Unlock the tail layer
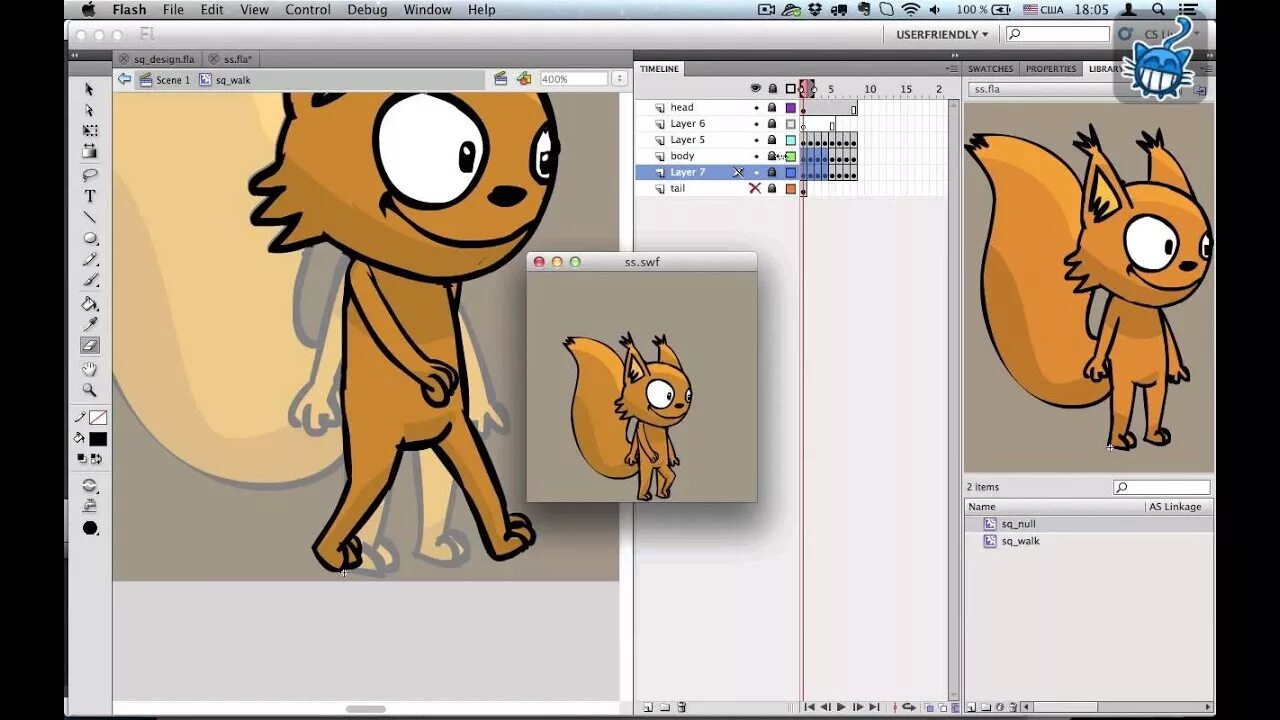This screenshot has width=1280, height=720. pos(772,188)
